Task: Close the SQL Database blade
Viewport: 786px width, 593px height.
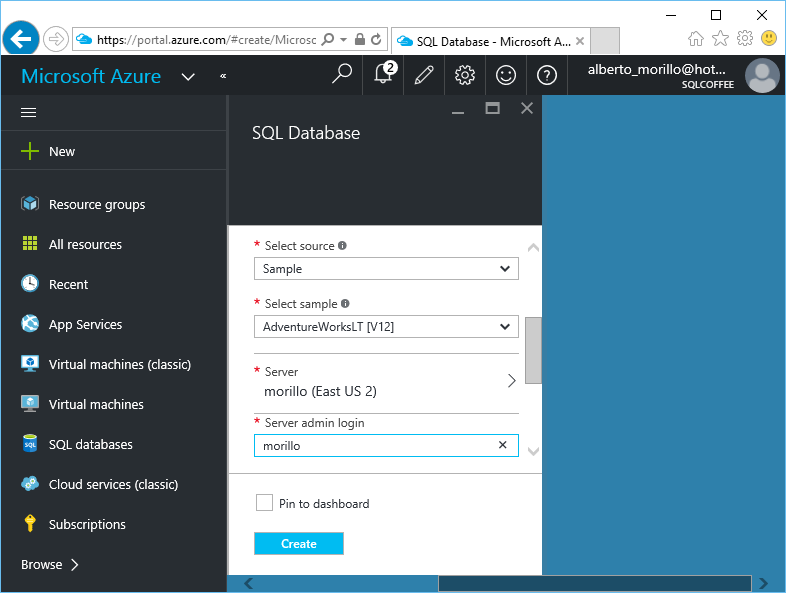Action: pos(526,108)
